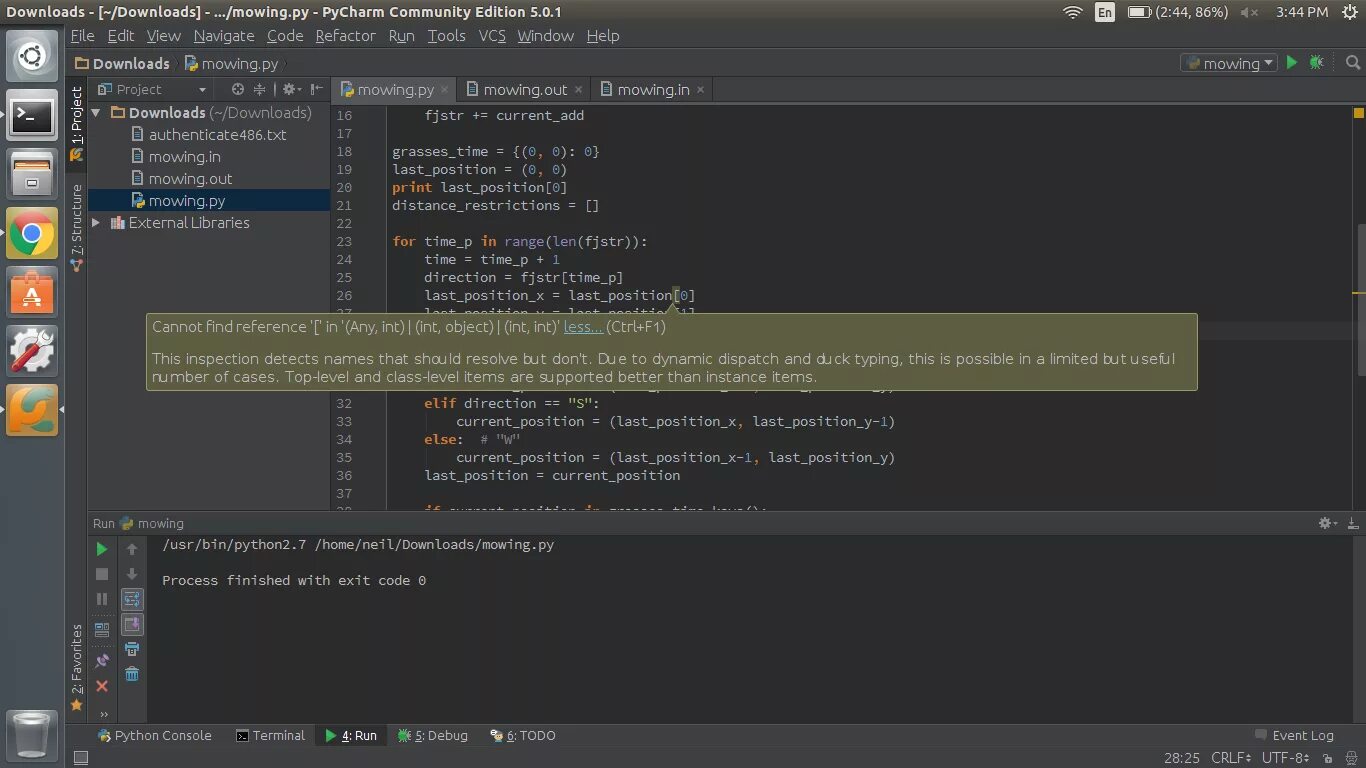Open 6: TODO tool window

(522, 735)
